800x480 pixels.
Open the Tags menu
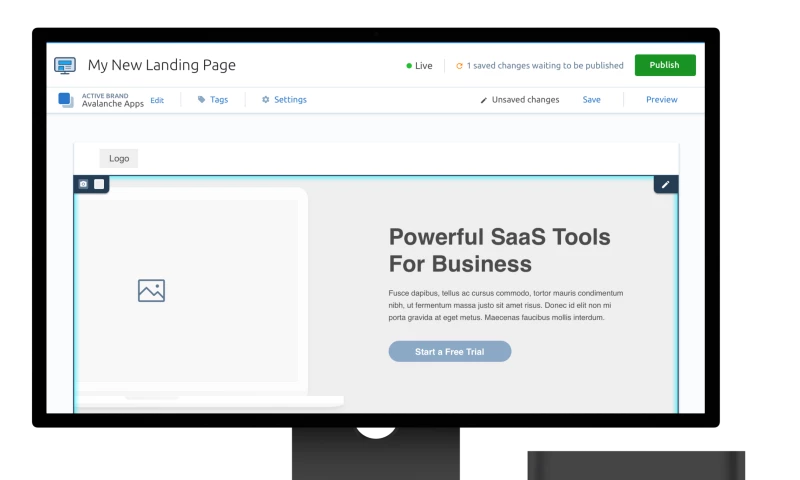pos(219,99)
